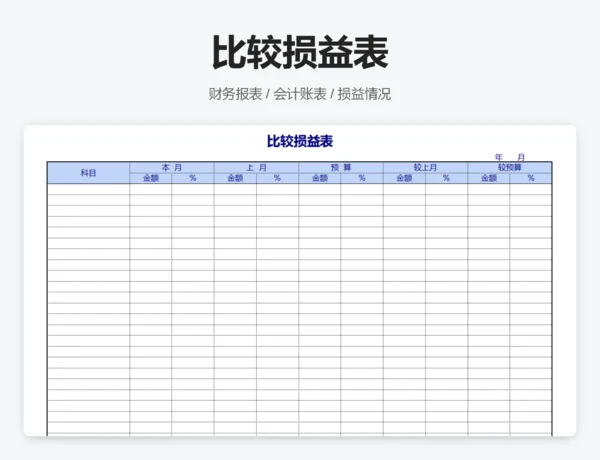The image size is (600, 460).
Task: Select the 较预算 column group header
Action: pyautogui.click(x=510, y=168)
